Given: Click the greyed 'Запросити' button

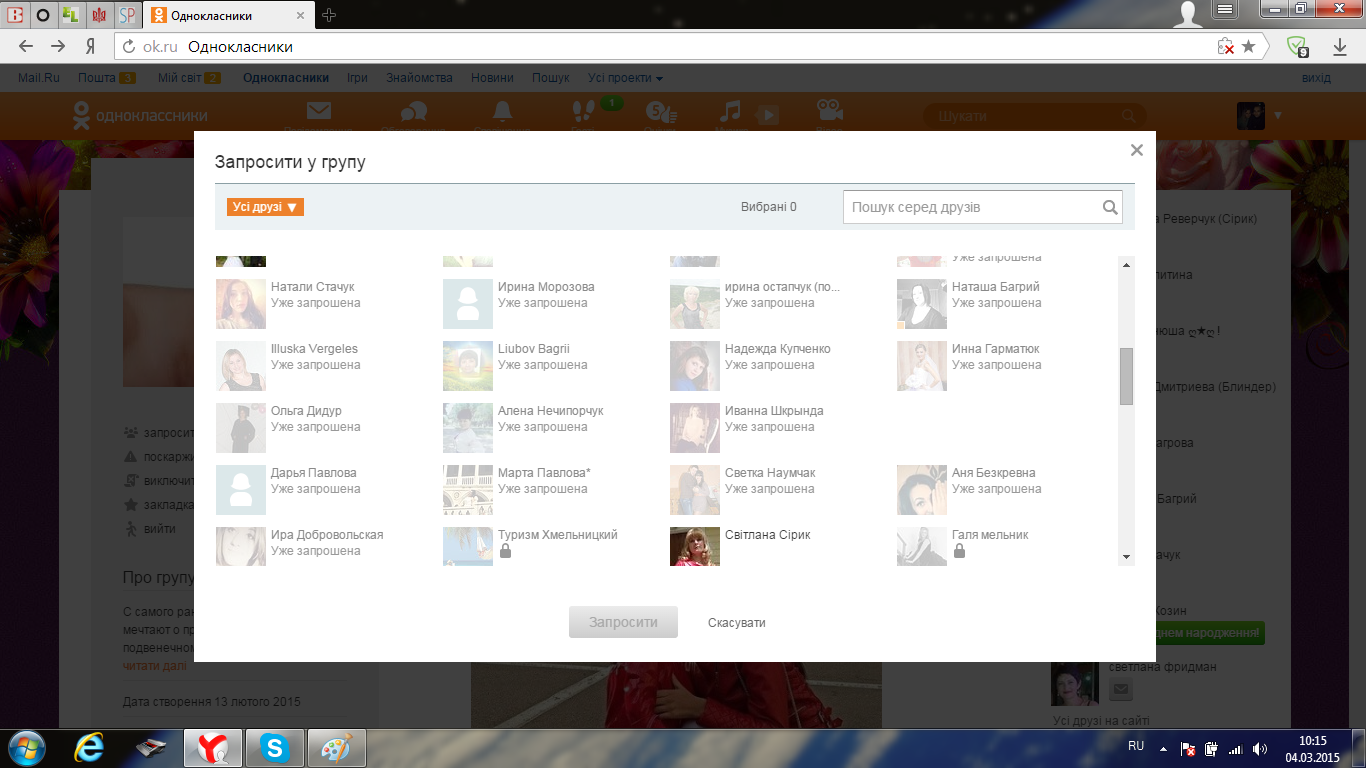Looking at the screenshot, I should 623,622.
